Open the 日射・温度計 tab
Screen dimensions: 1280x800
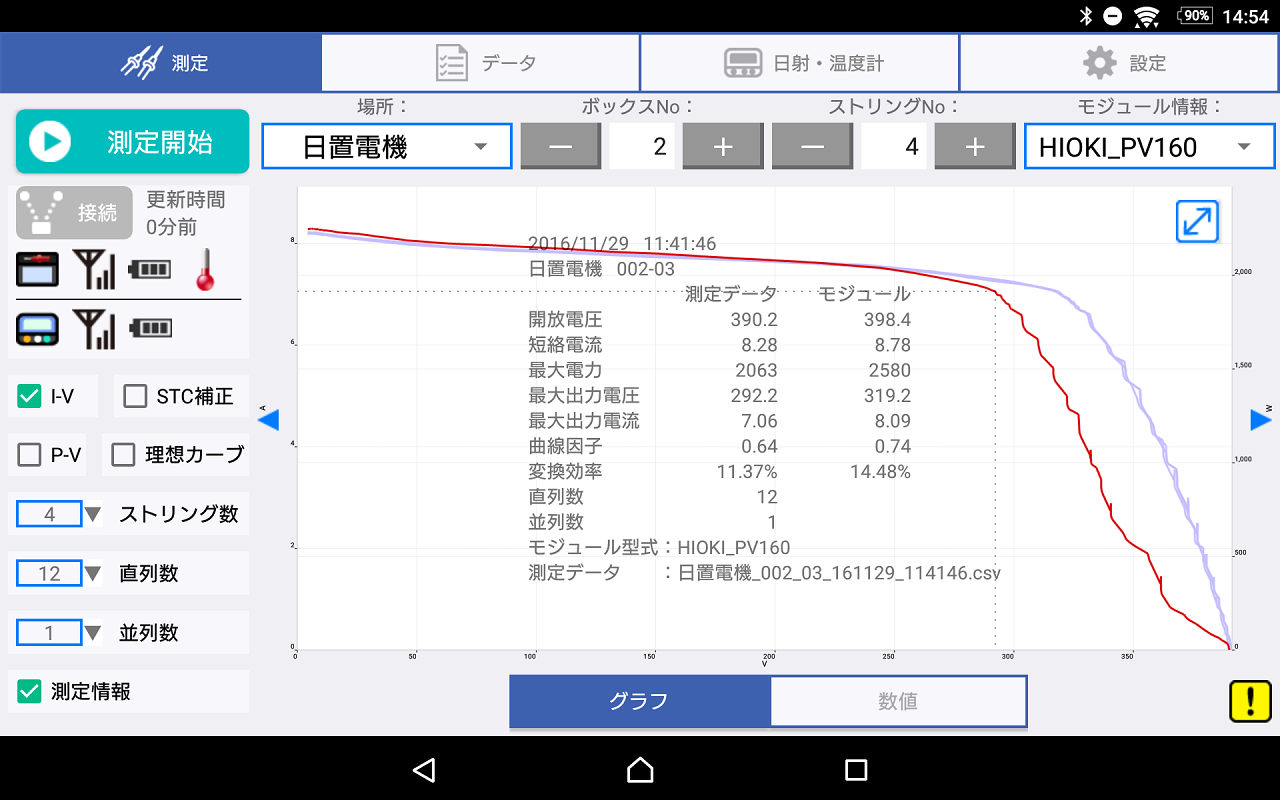pyautogui.click(x=800, y=63)
